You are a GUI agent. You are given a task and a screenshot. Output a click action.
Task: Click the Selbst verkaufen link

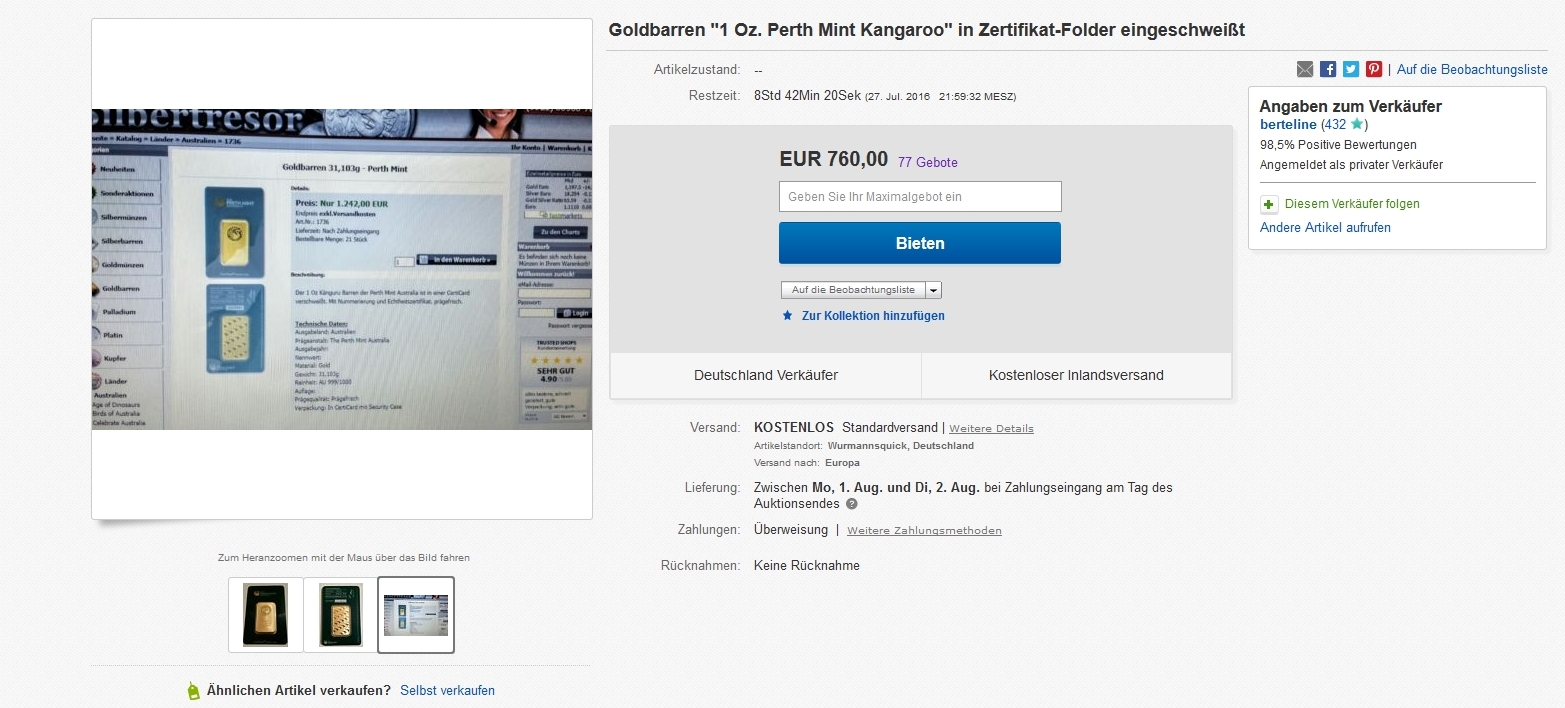pos(447,690)
